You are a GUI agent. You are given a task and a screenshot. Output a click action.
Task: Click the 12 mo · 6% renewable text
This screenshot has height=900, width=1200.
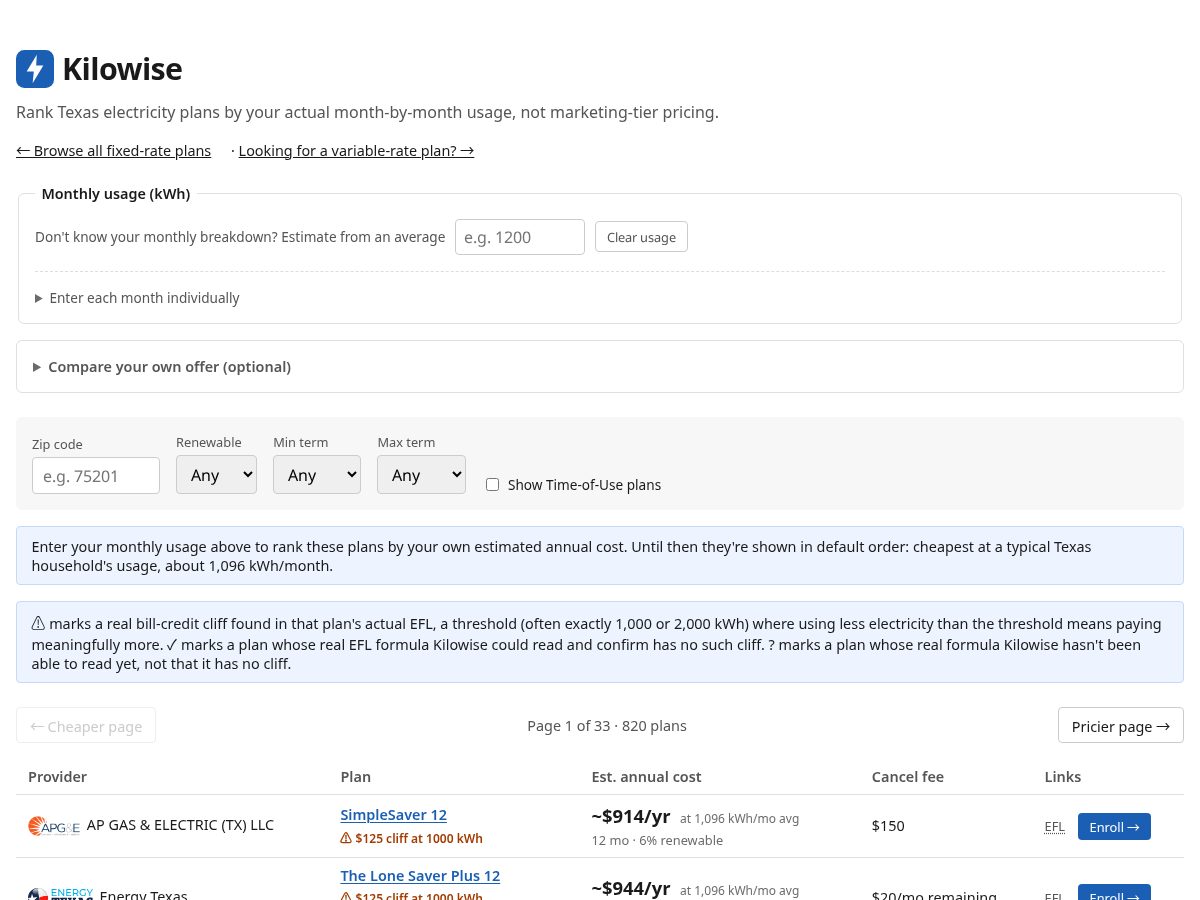coord(657,840)
